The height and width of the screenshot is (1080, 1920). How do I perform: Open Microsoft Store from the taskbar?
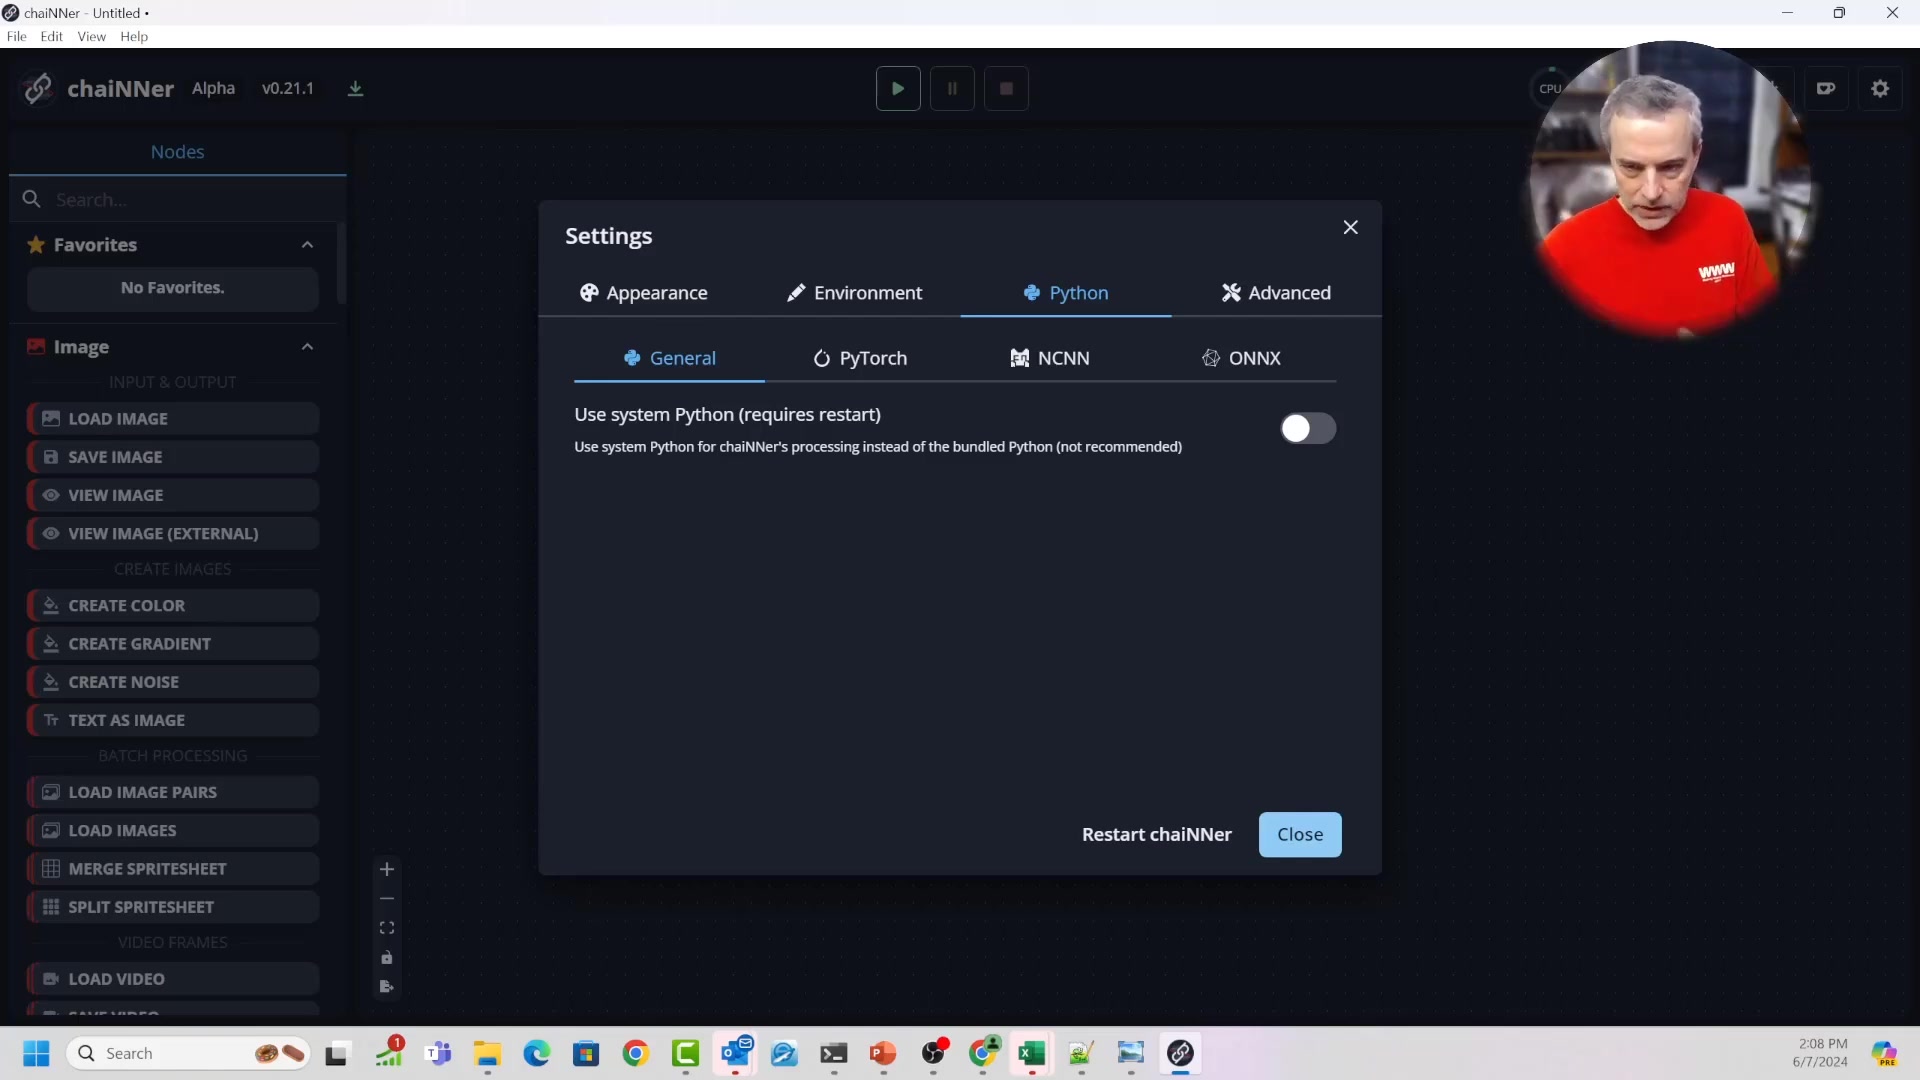tap(586, 1053)
